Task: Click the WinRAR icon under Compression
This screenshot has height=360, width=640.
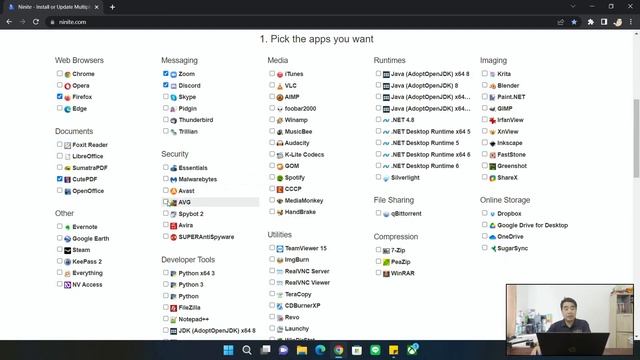Action: [386, 274]
